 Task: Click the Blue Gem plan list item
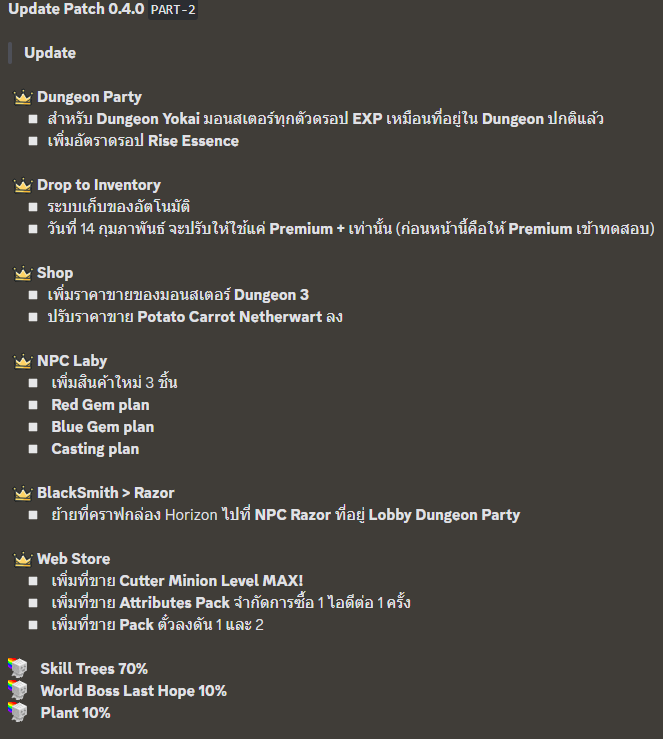click(102, 427)
